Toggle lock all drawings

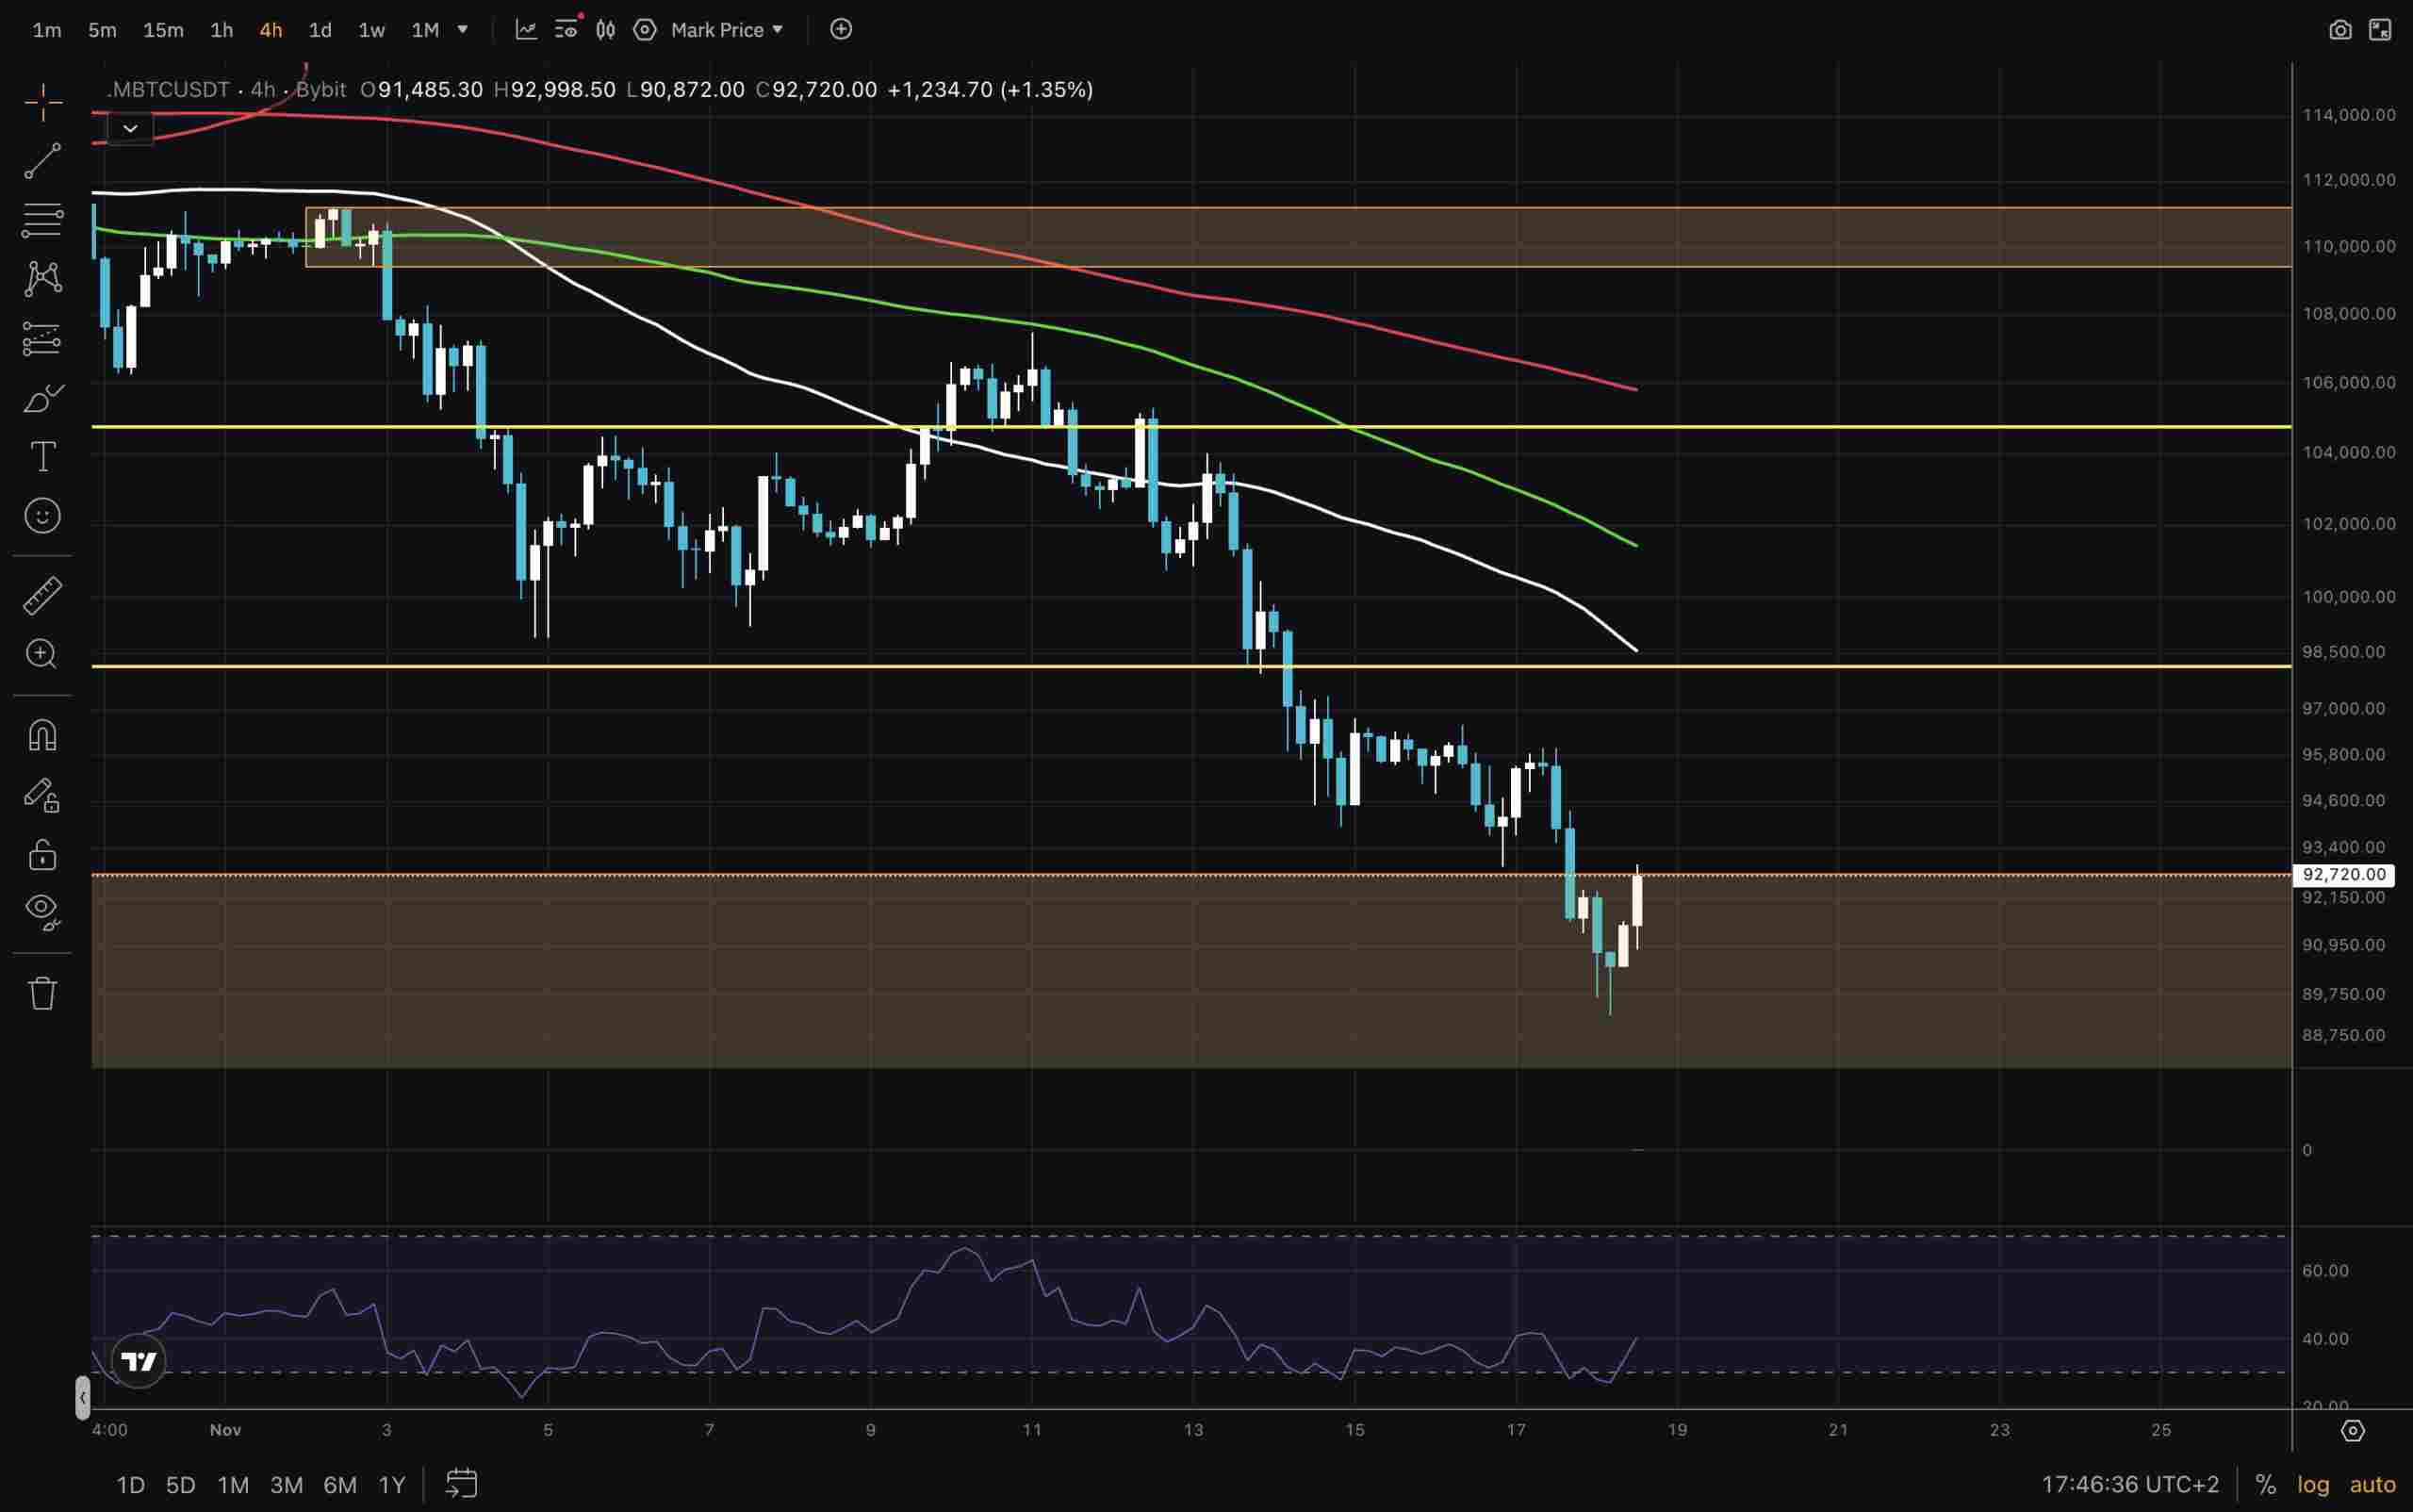click(42, 856)
